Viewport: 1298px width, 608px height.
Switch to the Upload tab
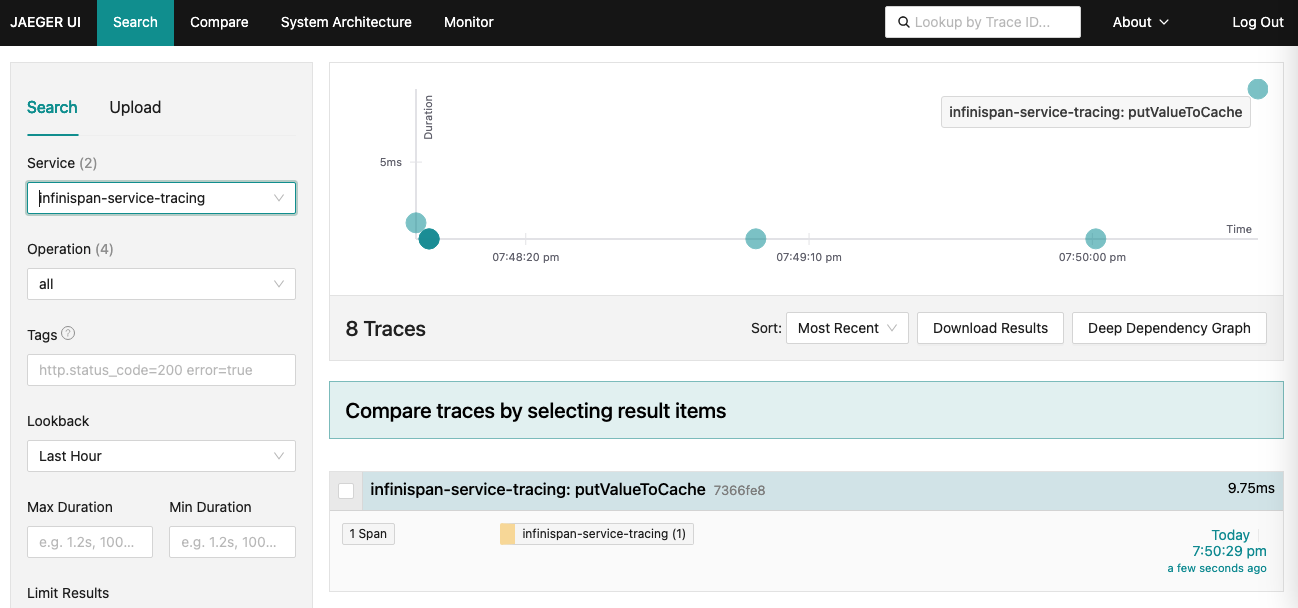[134, 107]
